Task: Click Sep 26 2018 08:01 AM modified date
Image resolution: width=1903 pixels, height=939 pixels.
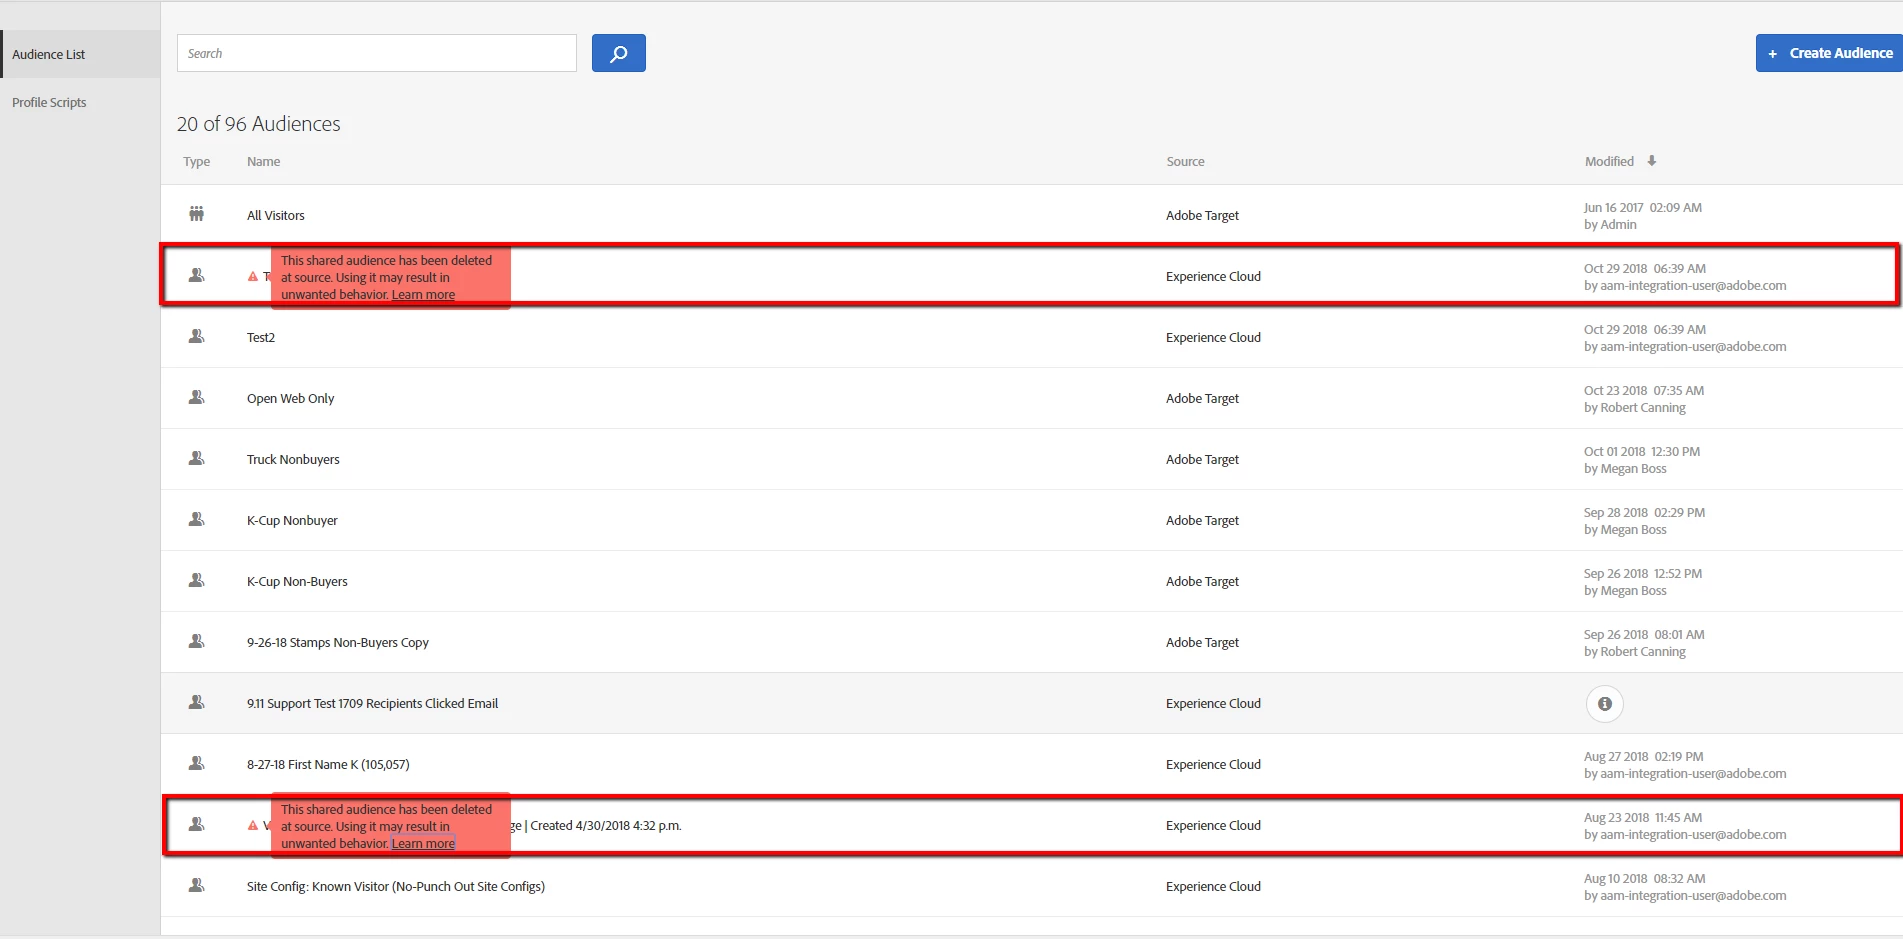Action: click(x=1644, y=634)
